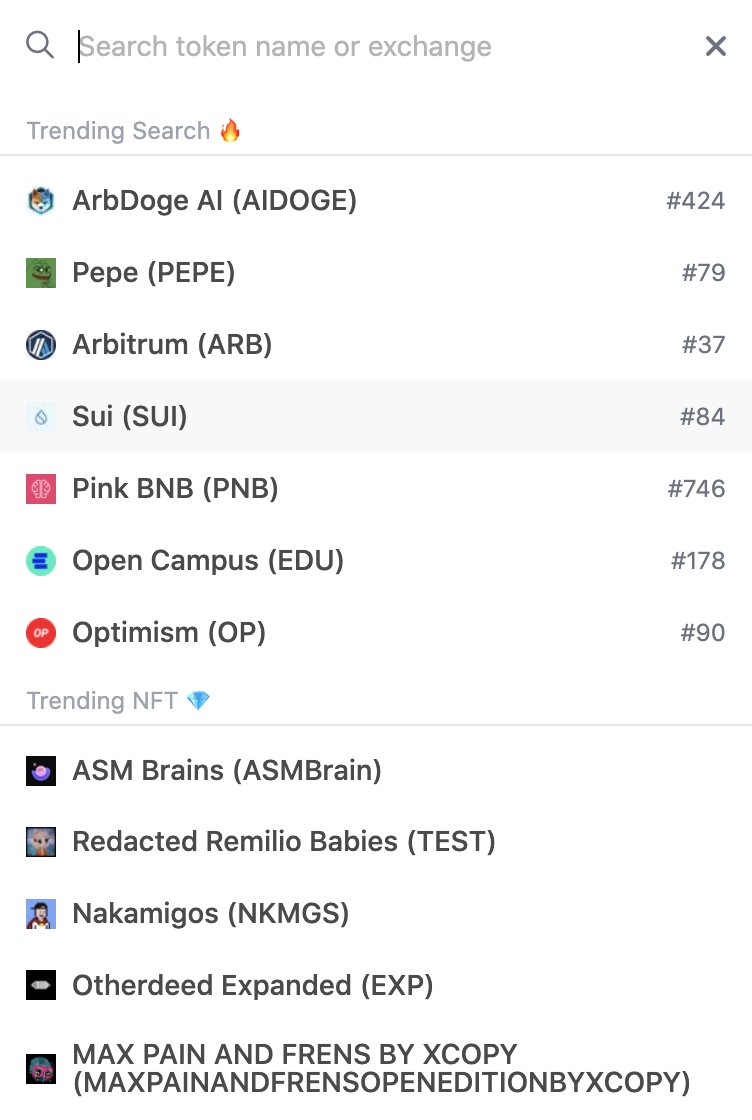
Task: Open Redacted Remilio Babies (TEST) NFT
Action: (x=376, y=842)
